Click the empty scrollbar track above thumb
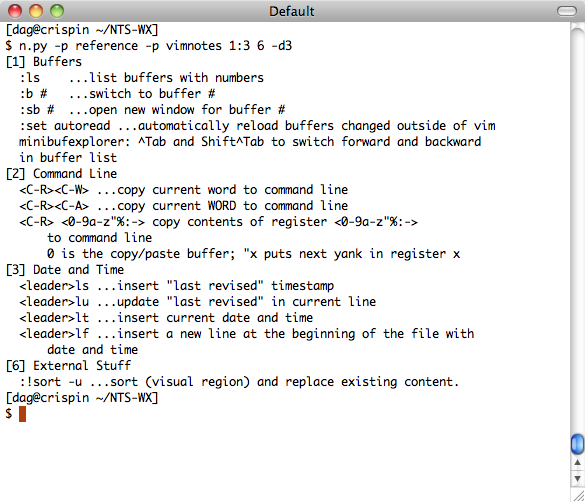The height and width of the screenshot is (502, 585). coord(577,228)
